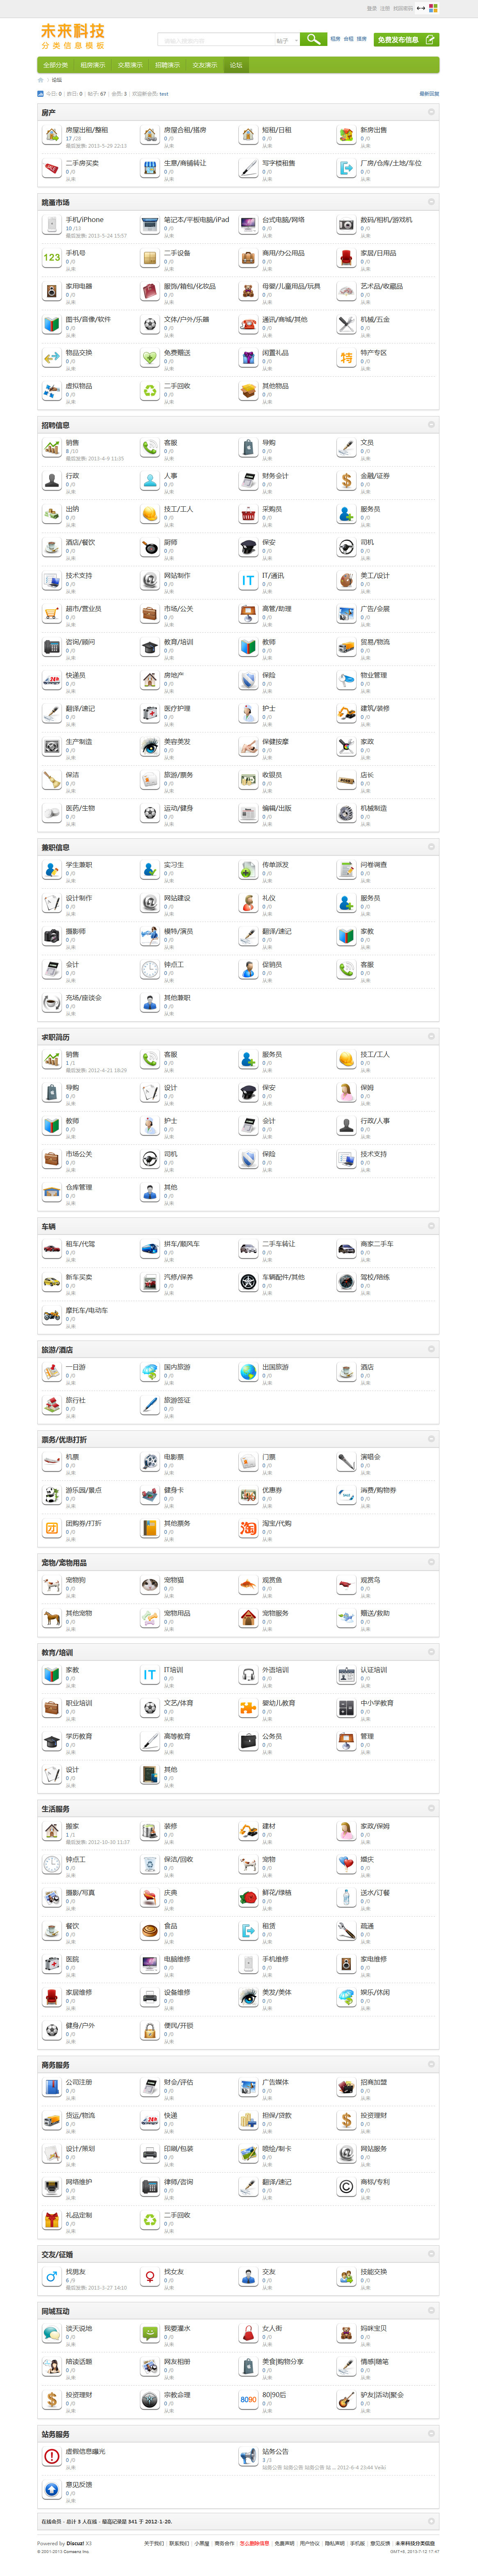Click the blue IT icon beside IT/通讯
This screenshot has height=2576, width=478.
[x=248, y=581]
